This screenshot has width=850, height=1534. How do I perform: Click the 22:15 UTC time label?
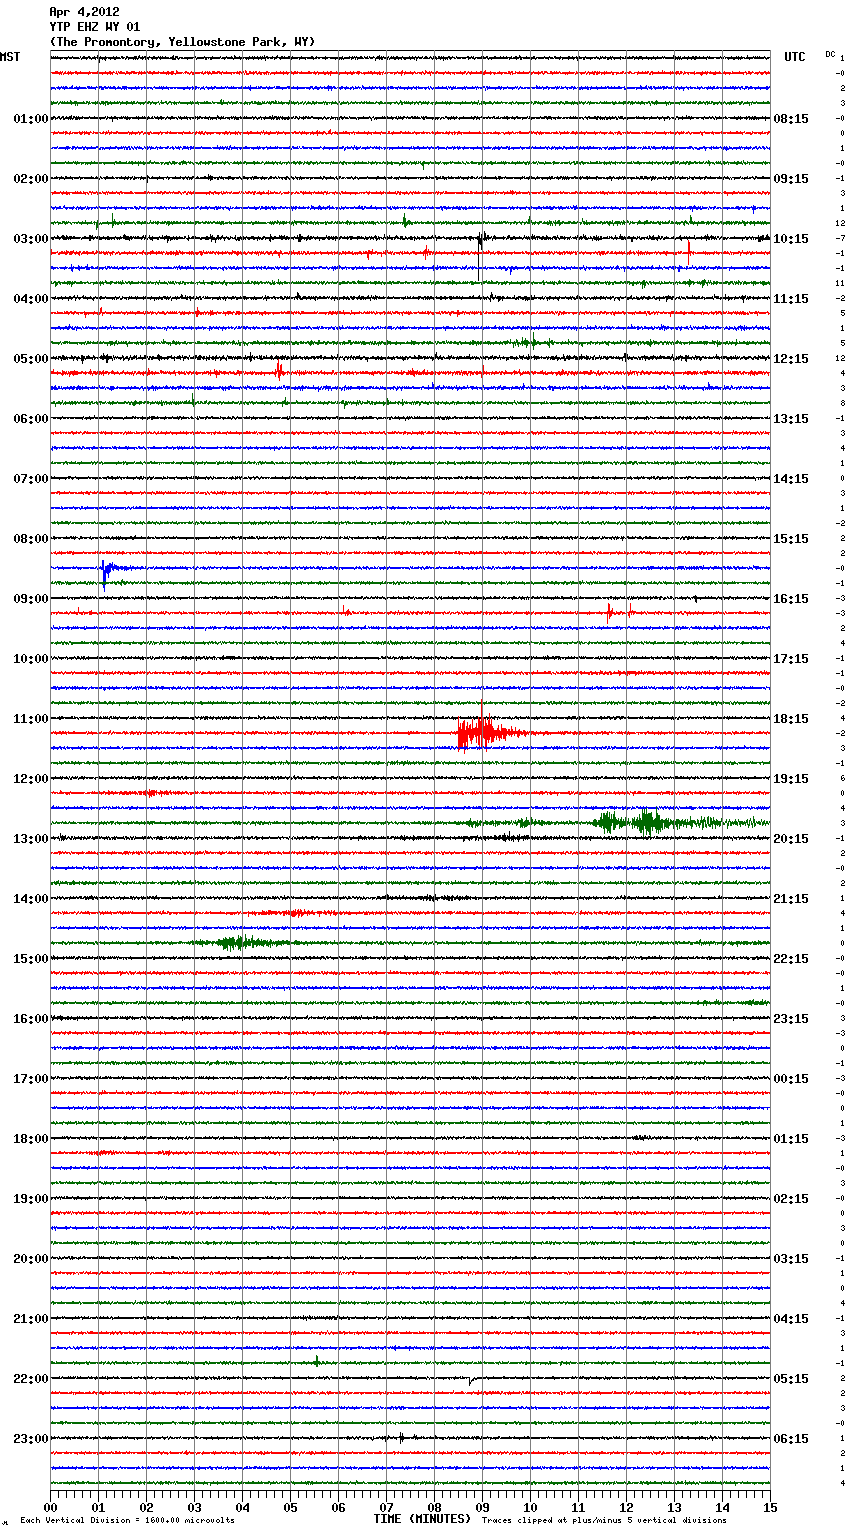(x=791, y=959)
